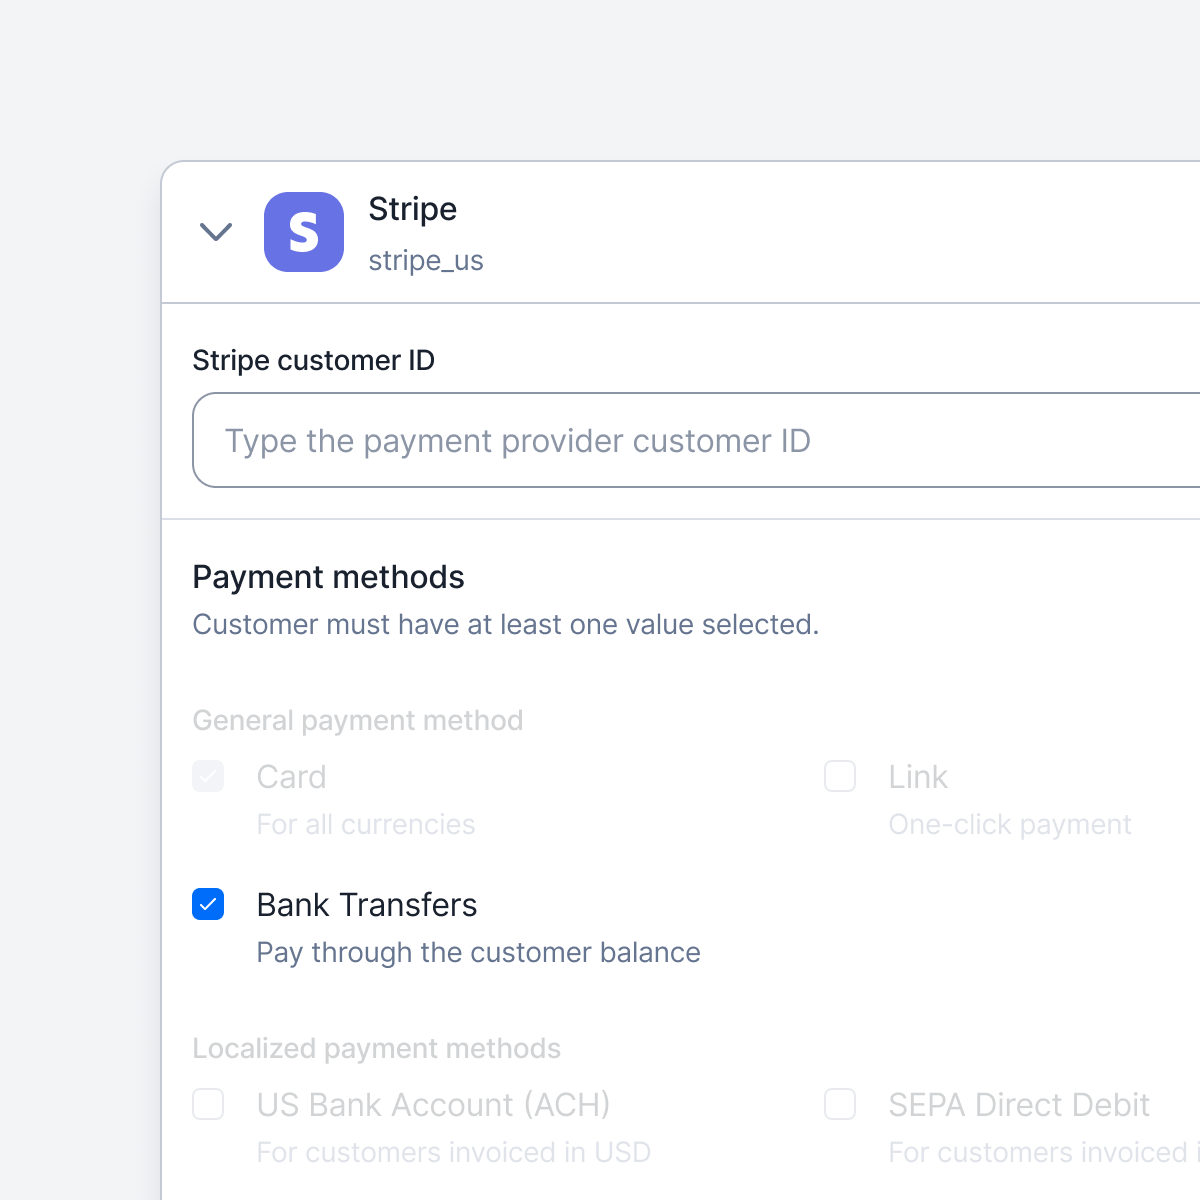Click the US Bank Account (ACH) label

coord(433,1105)
